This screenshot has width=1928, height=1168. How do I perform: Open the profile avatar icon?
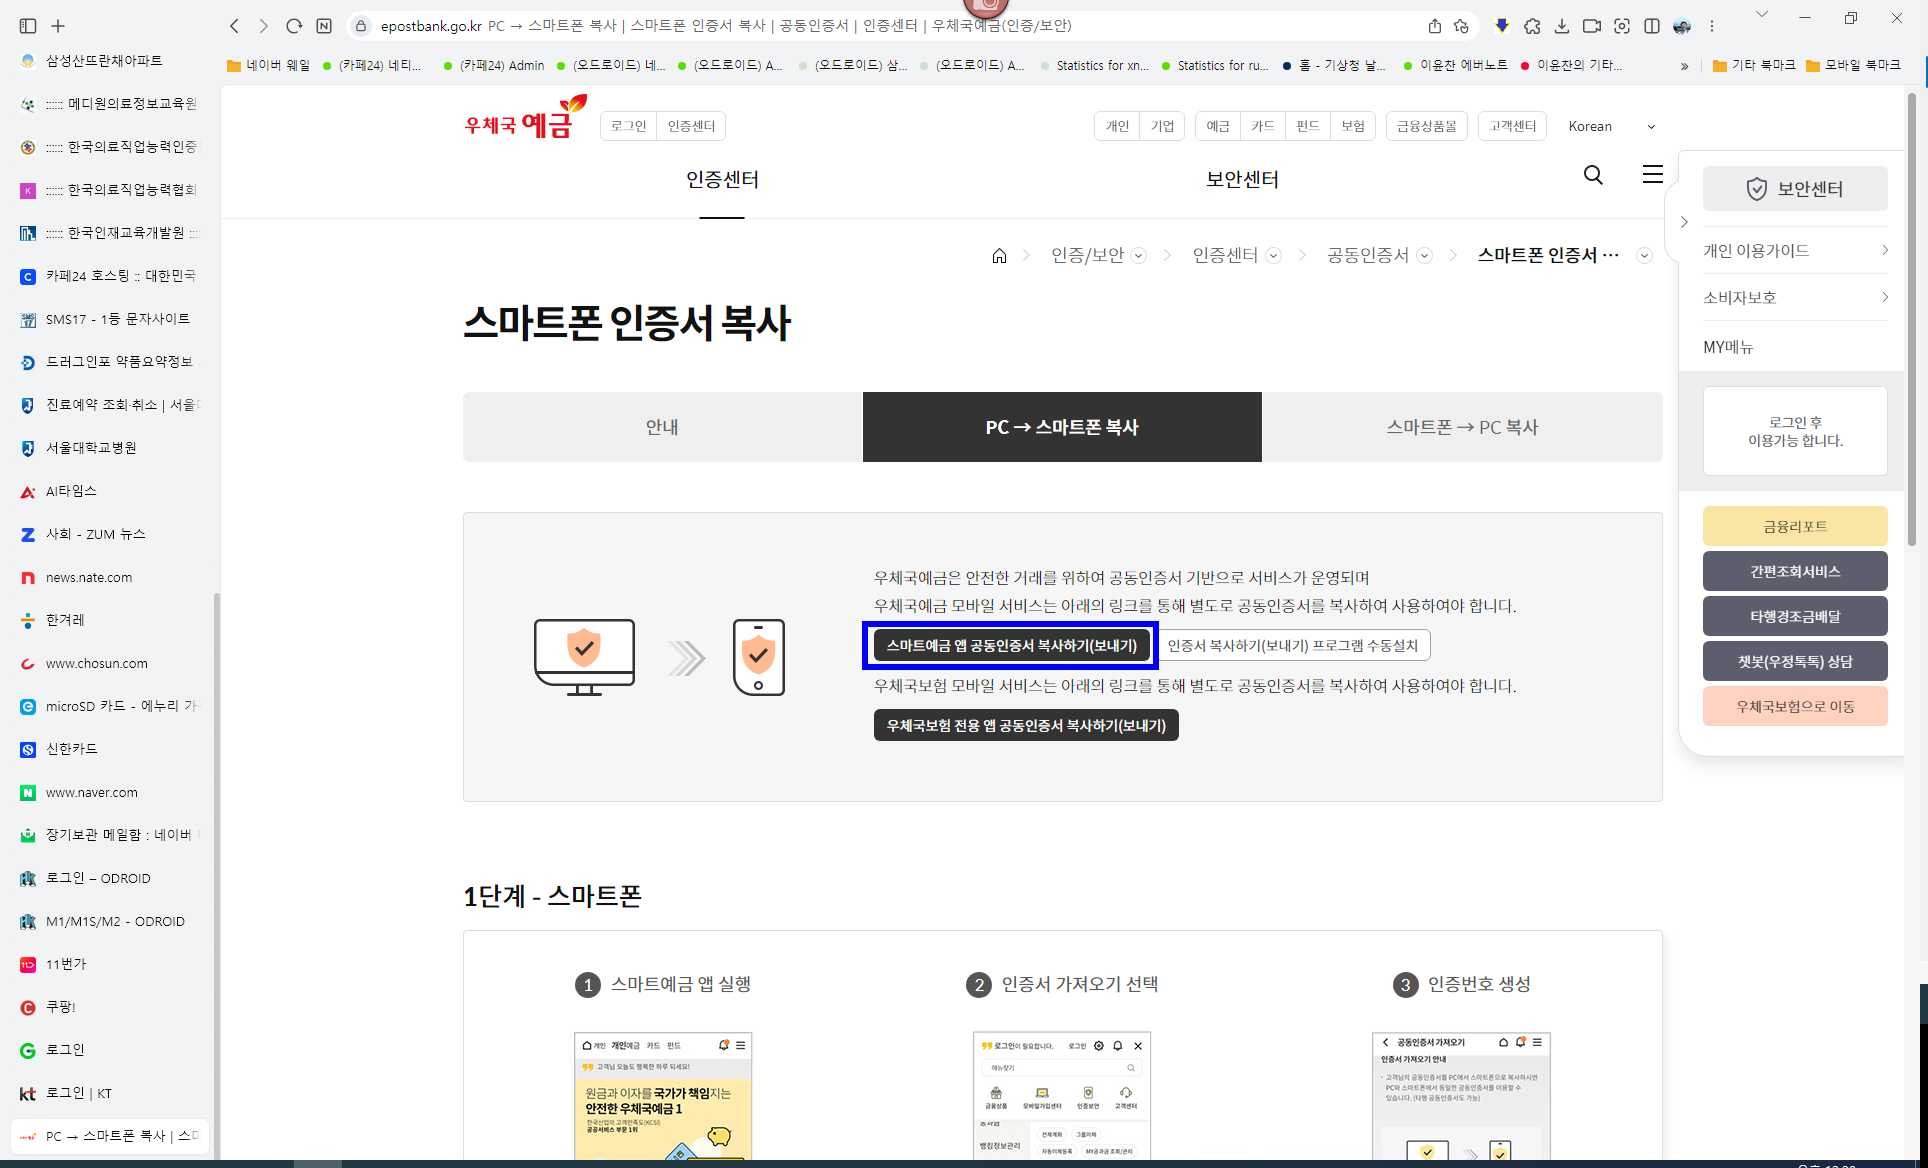[x=1682, y=26]
